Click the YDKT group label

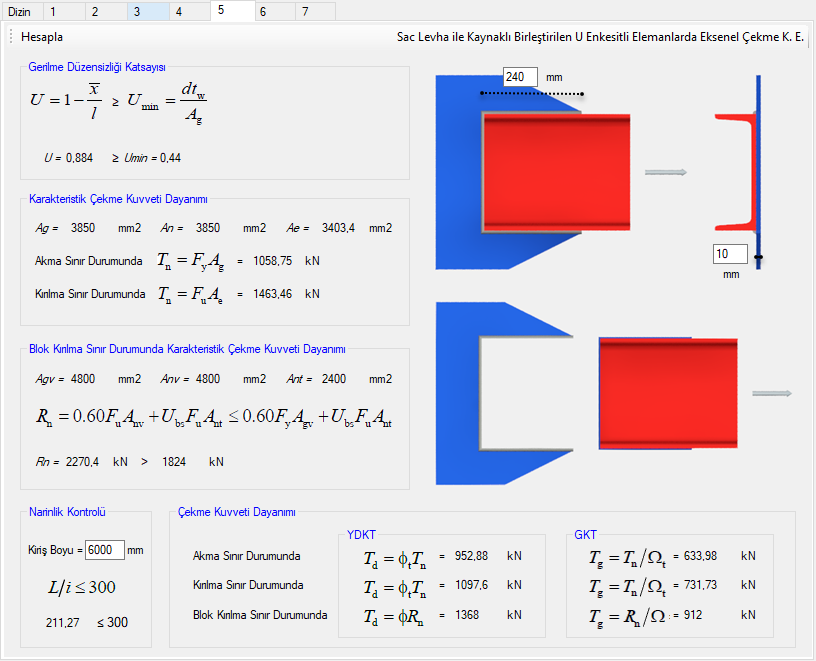[x=361, y=535]
